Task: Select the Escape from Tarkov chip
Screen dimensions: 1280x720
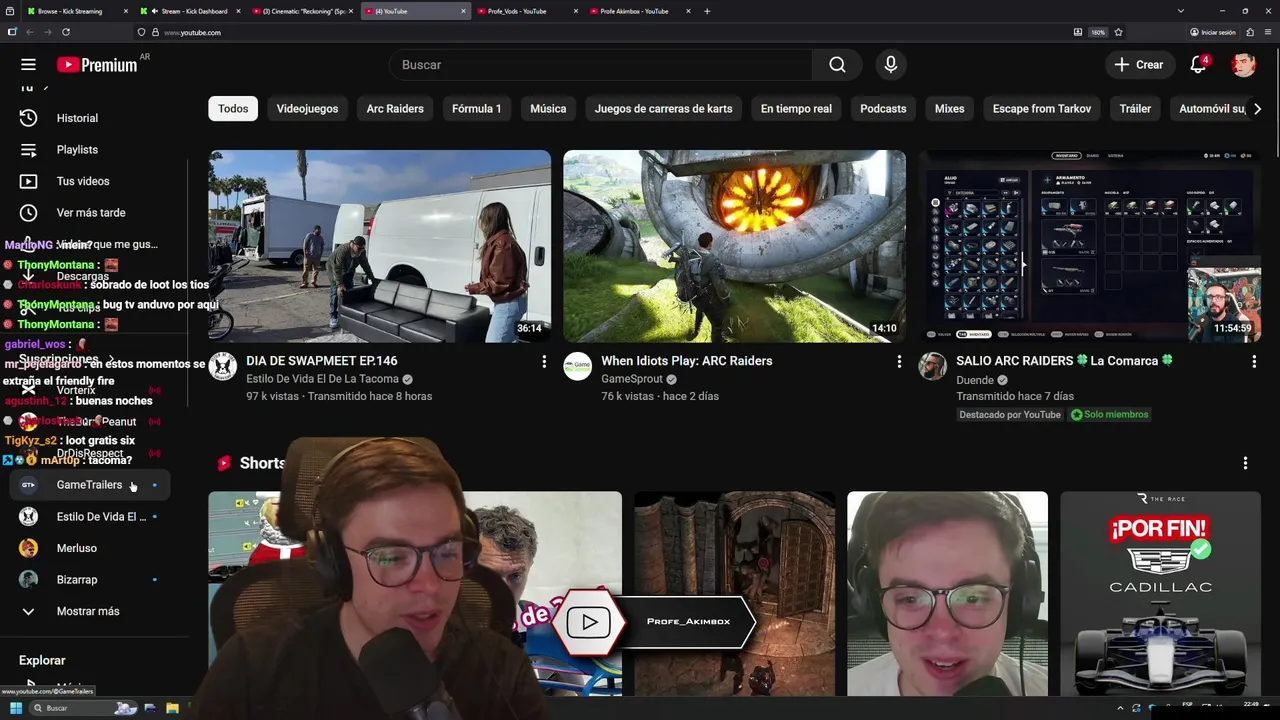Action: pos(1041,108)
